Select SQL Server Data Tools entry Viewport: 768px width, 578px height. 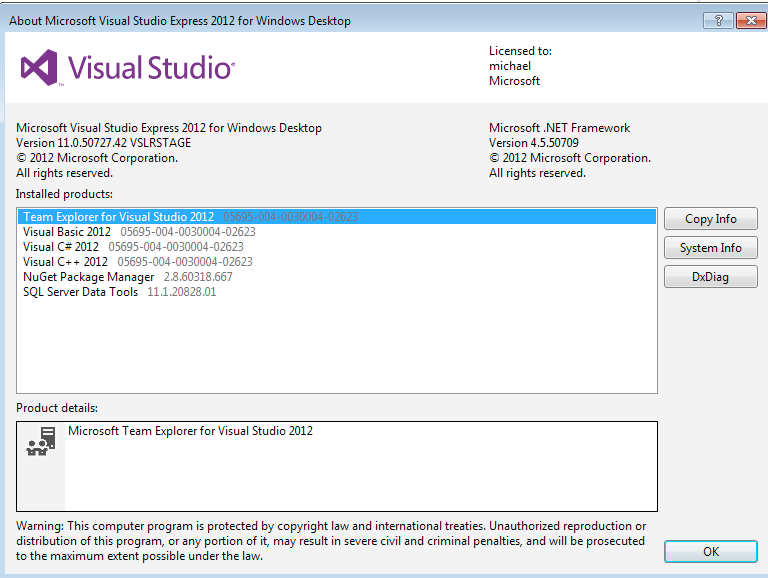[337, 291]
